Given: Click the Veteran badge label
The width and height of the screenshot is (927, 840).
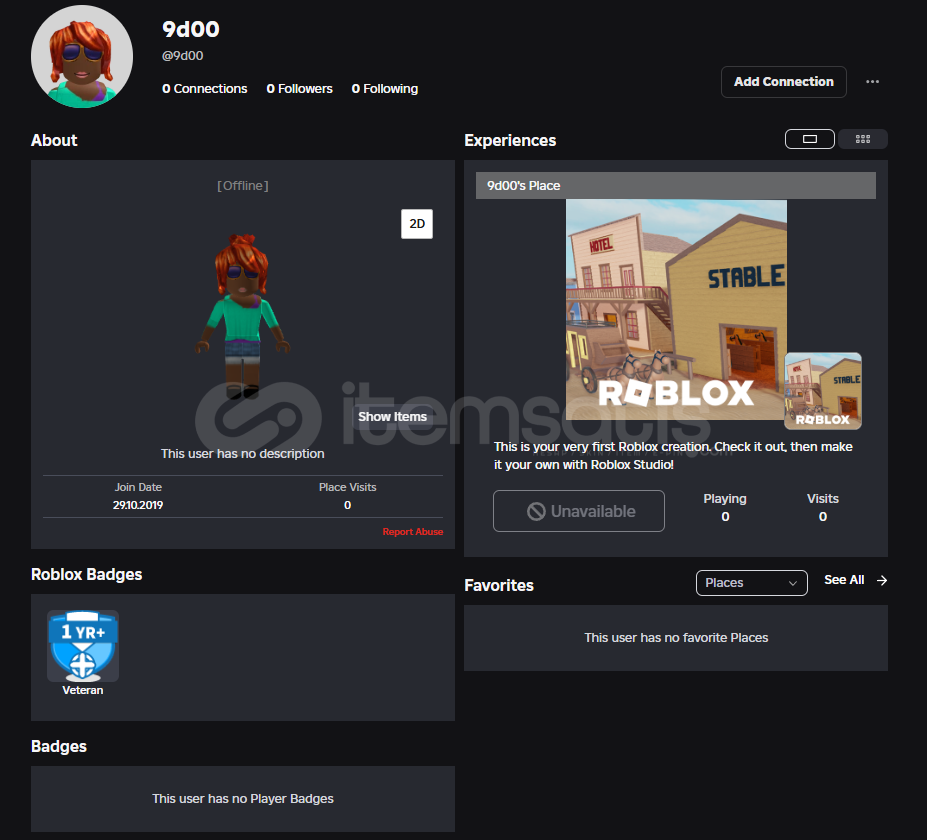Looking at the screenshot, I should [83, 690].
